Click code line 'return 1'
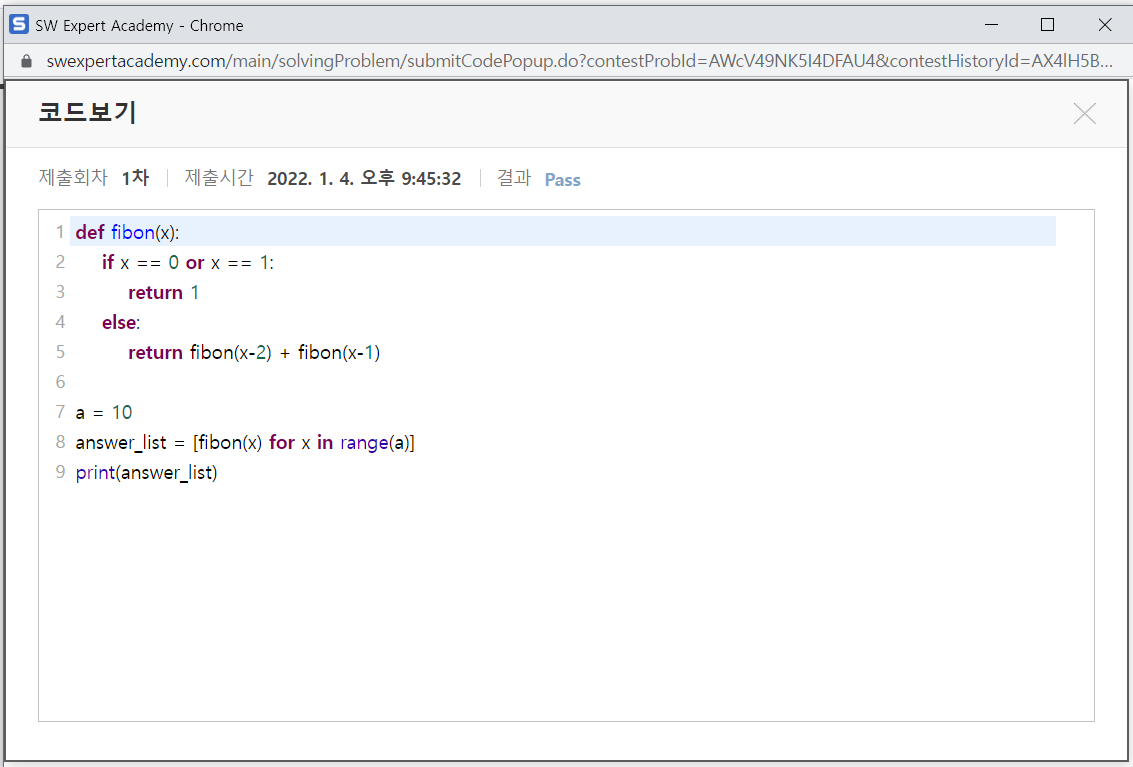 (x=163, y=292)
